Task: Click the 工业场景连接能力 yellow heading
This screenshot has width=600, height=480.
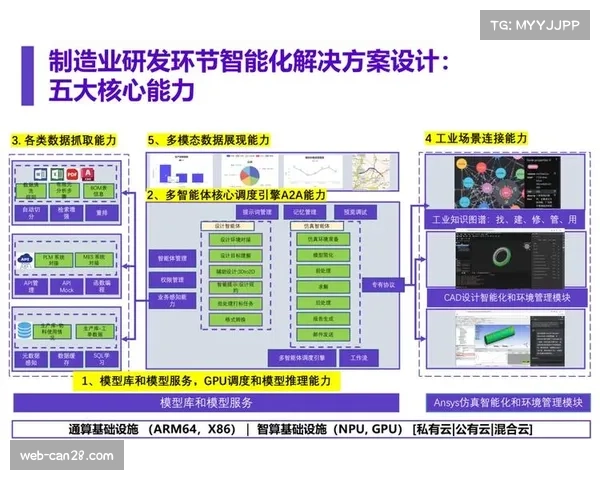Action: coord(476,138)
